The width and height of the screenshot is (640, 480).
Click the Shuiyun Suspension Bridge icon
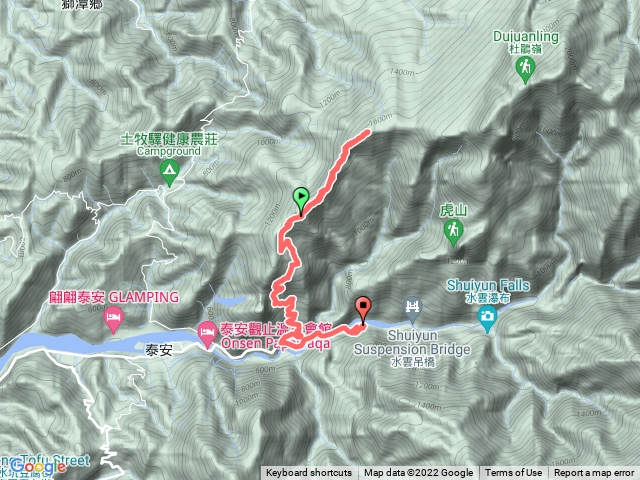coord(413,307)
